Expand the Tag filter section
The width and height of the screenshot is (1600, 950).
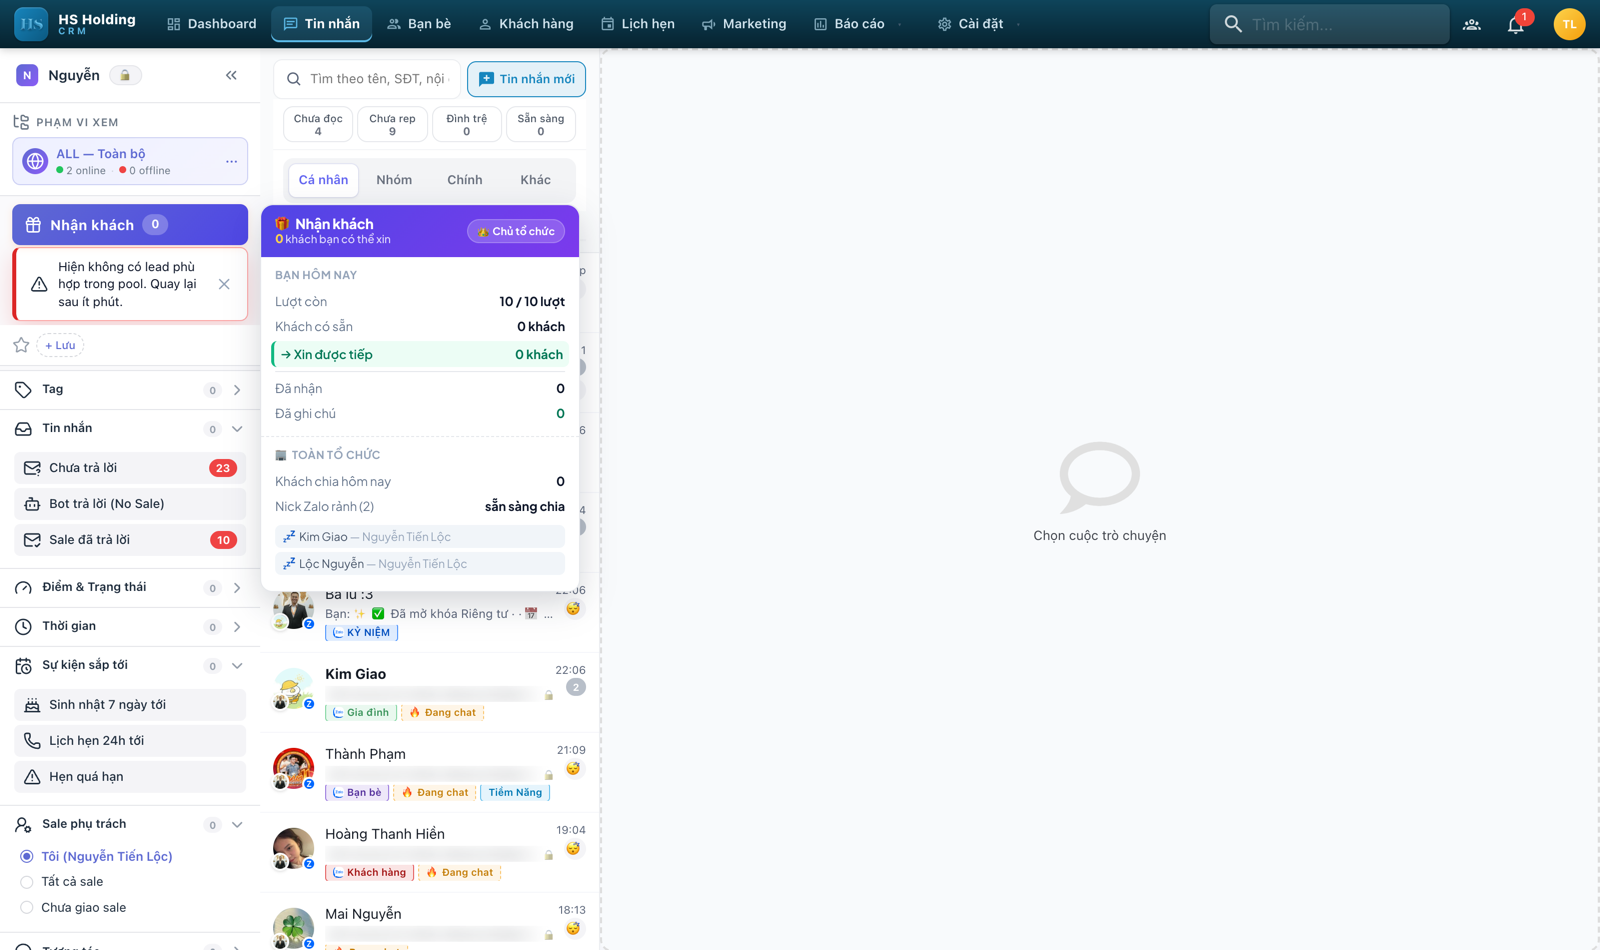coord(237,390)
